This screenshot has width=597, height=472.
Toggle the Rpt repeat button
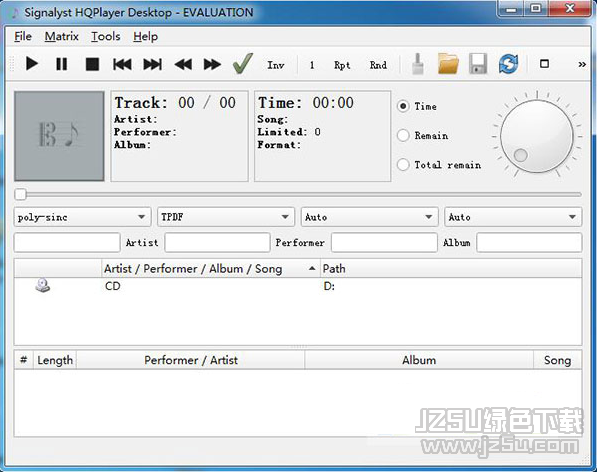[x=342, y=65]
